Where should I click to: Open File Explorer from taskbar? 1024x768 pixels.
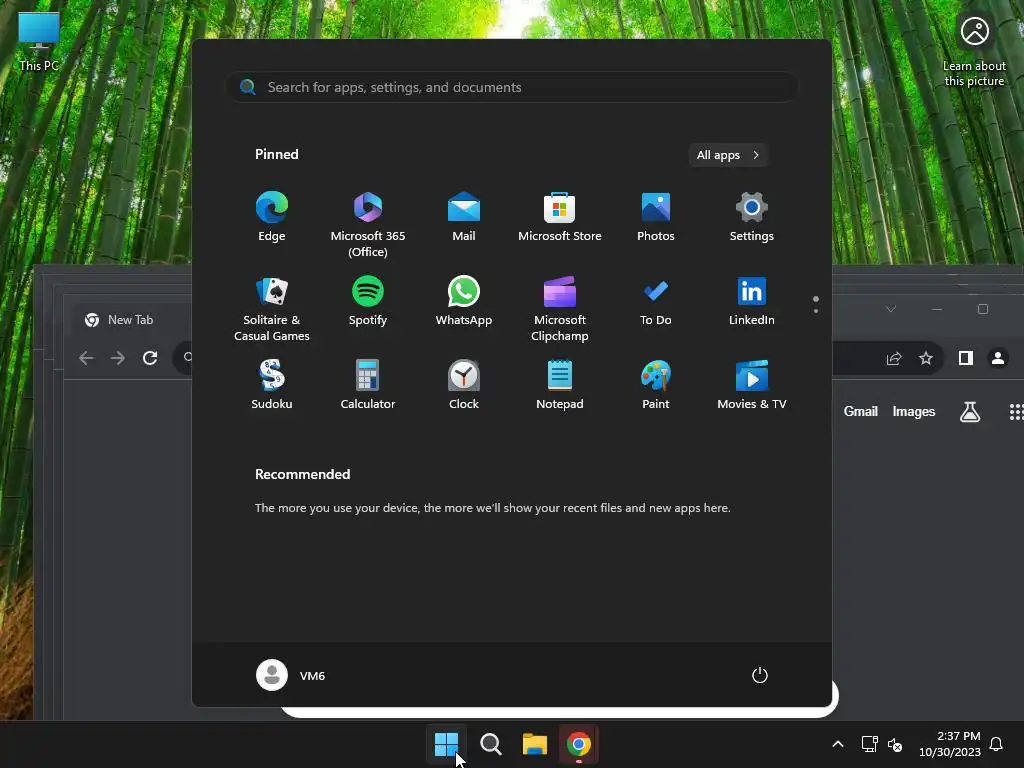(534, 744)
